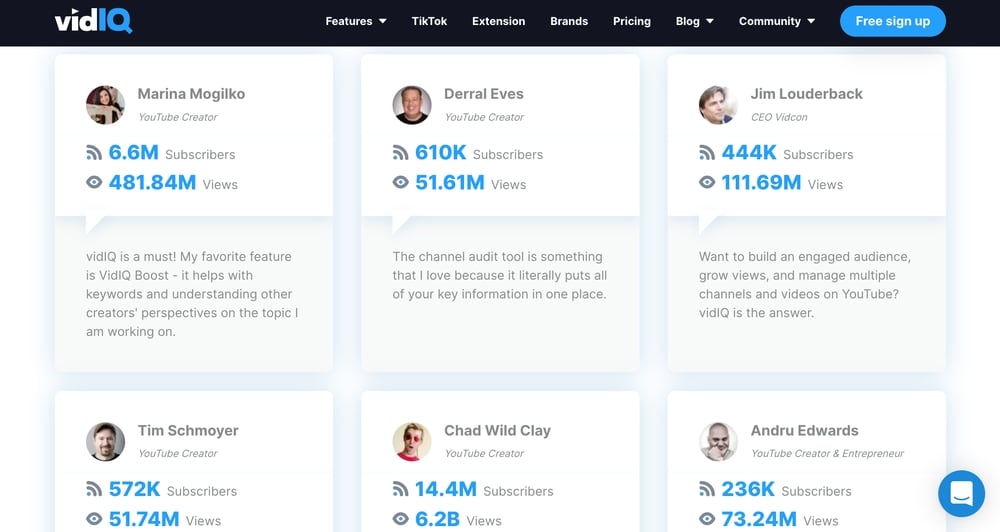This screenshot has width=1000, height=532.
Task: Click the 236K subscribers figure
Action: pyautogui.click(x=748, y=489)
